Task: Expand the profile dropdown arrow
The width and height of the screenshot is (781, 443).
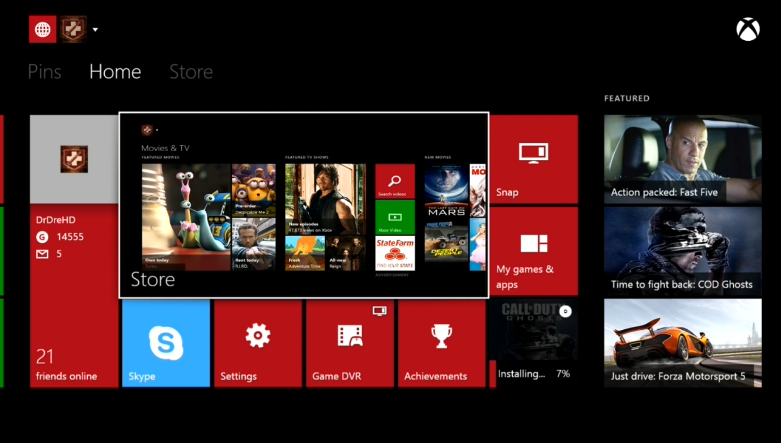Action: point(95,29)
